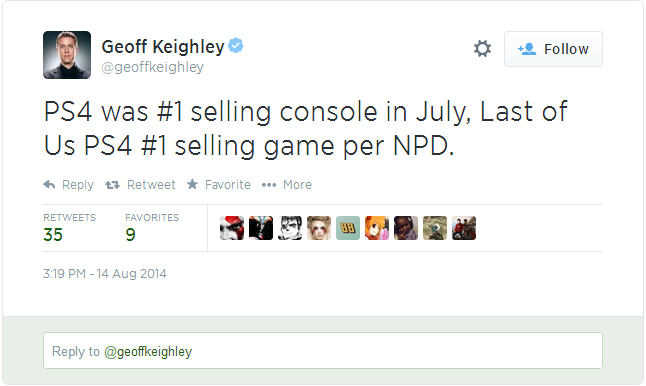Open the orange-haired anime avatar

[x=377, y=228]
